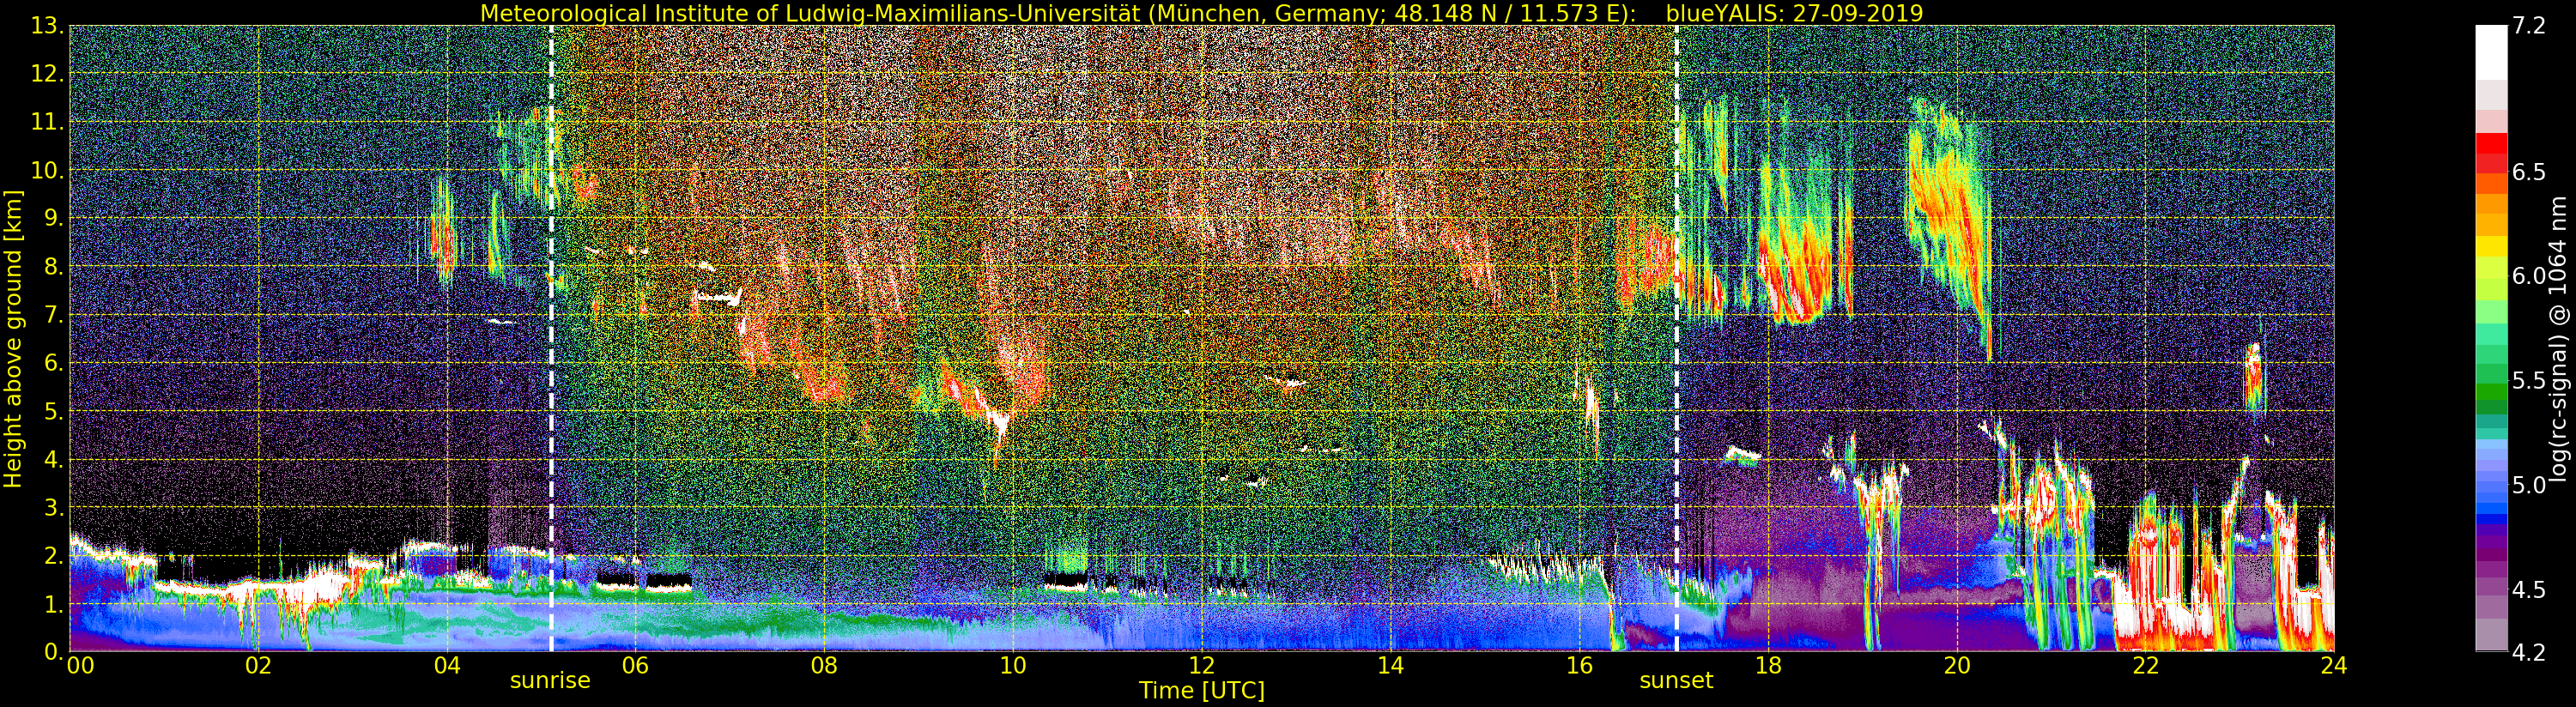
Task: Click the 'Height above ground [km]' axis label
Action: 13,339
